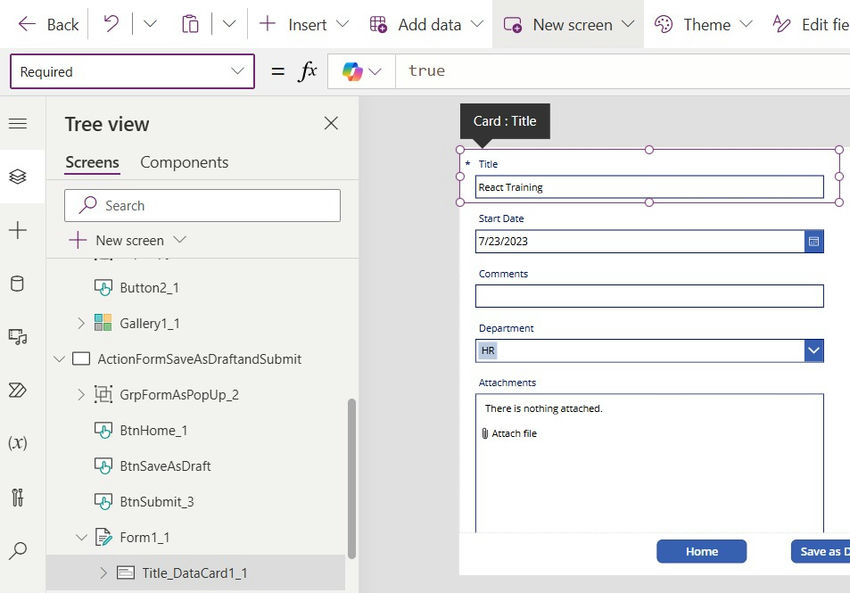Click the Undo arrow icon
Viewport: 850px width, 593px height.
click(x=111, y=24)
